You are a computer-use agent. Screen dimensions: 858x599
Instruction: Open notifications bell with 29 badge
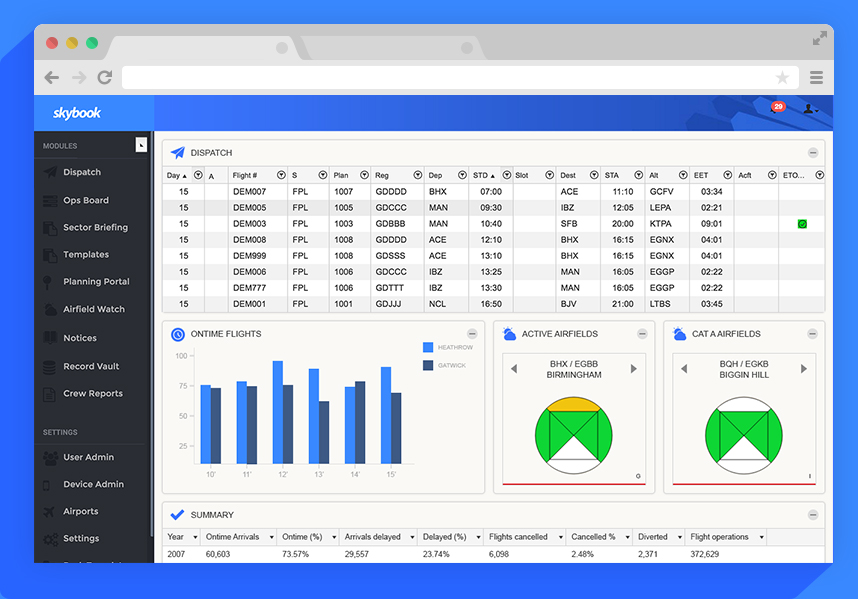click(x=776, y=108)
